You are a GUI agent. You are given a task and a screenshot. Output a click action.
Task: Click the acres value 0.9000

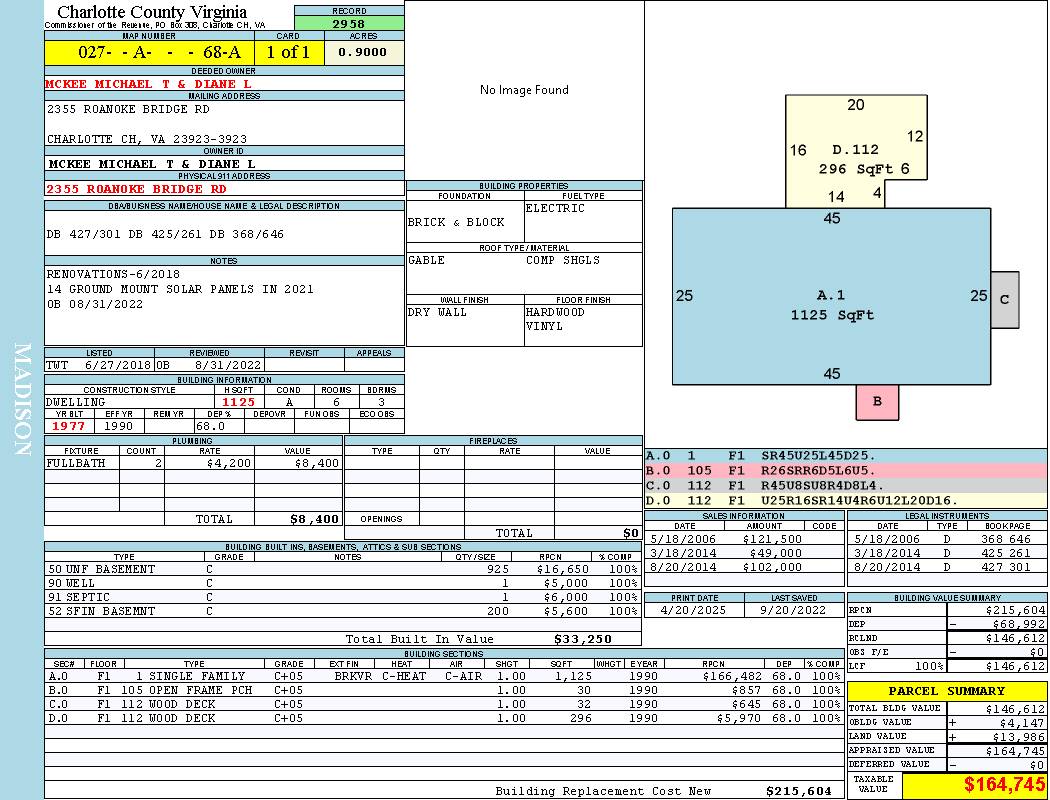coord(364,53)
